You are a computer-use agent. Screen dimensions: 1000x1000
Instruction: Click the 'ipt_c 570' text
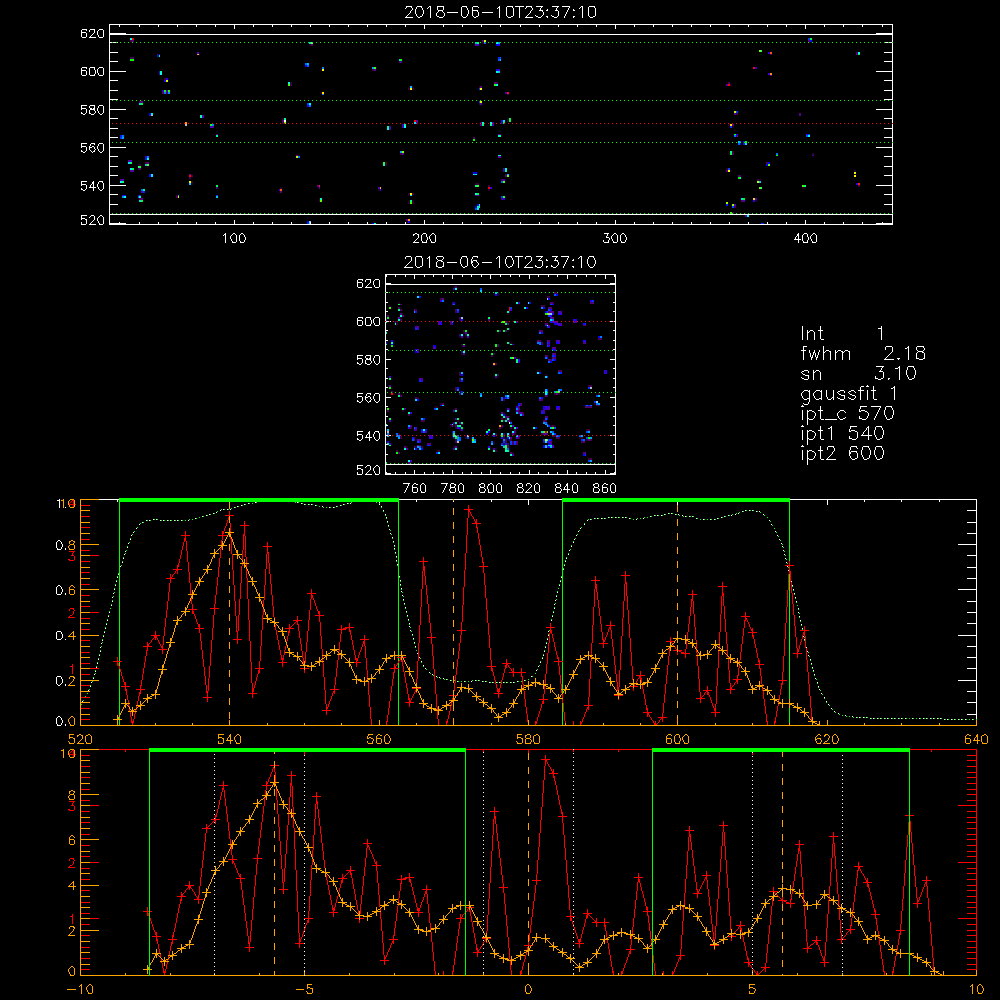click(848, 414)
